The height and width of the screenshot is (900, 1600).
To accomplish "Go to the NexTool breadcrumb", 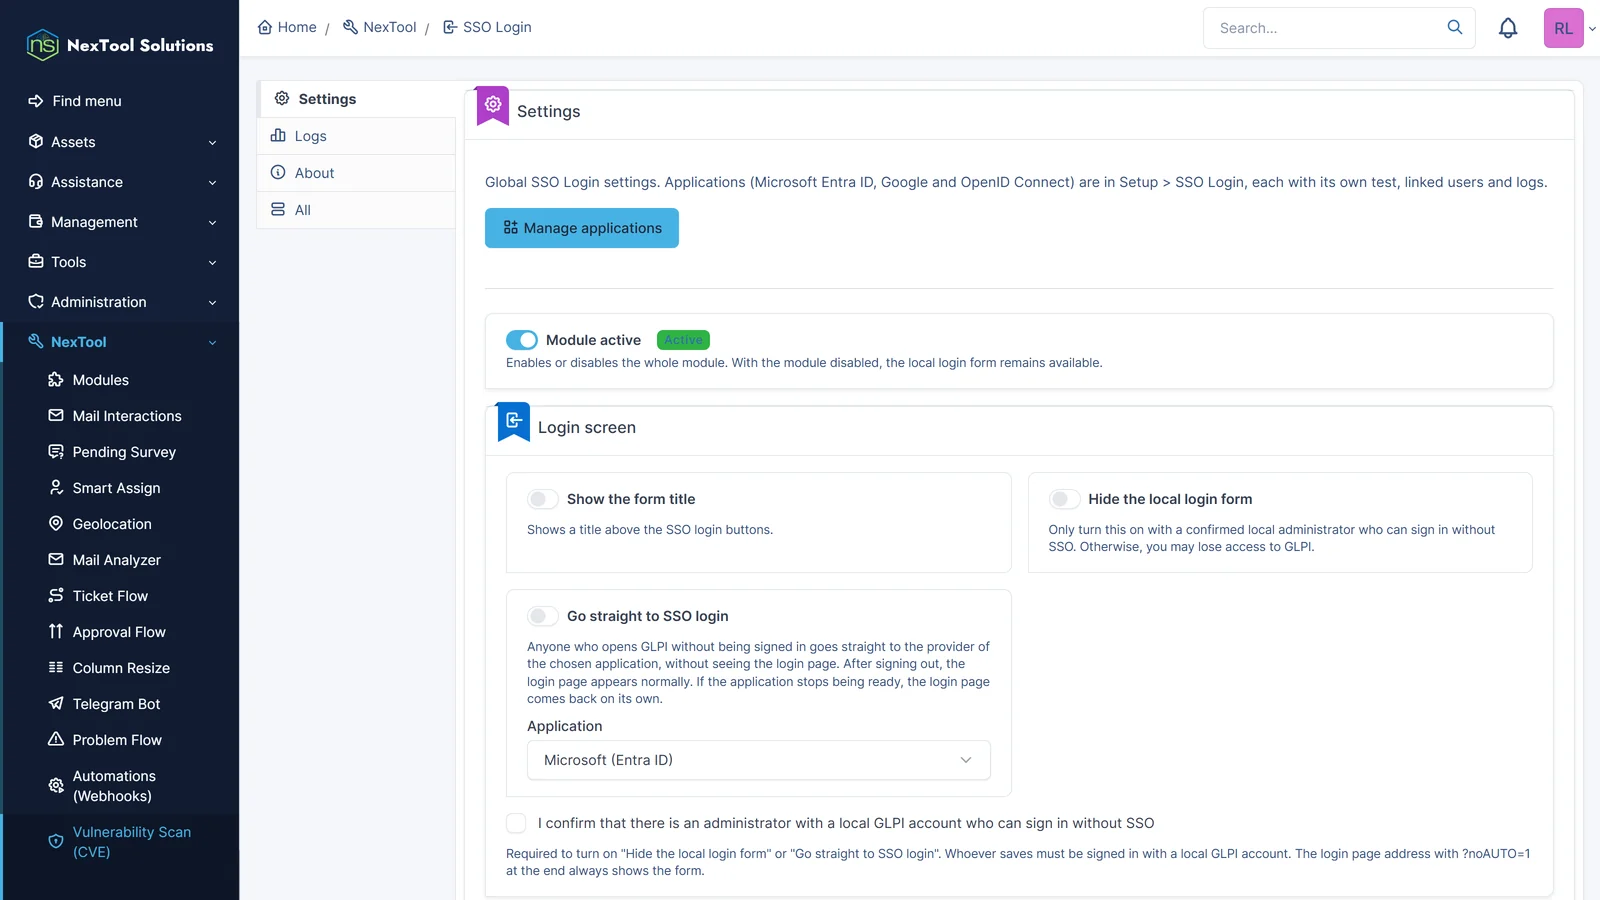I will pos(380,27).
